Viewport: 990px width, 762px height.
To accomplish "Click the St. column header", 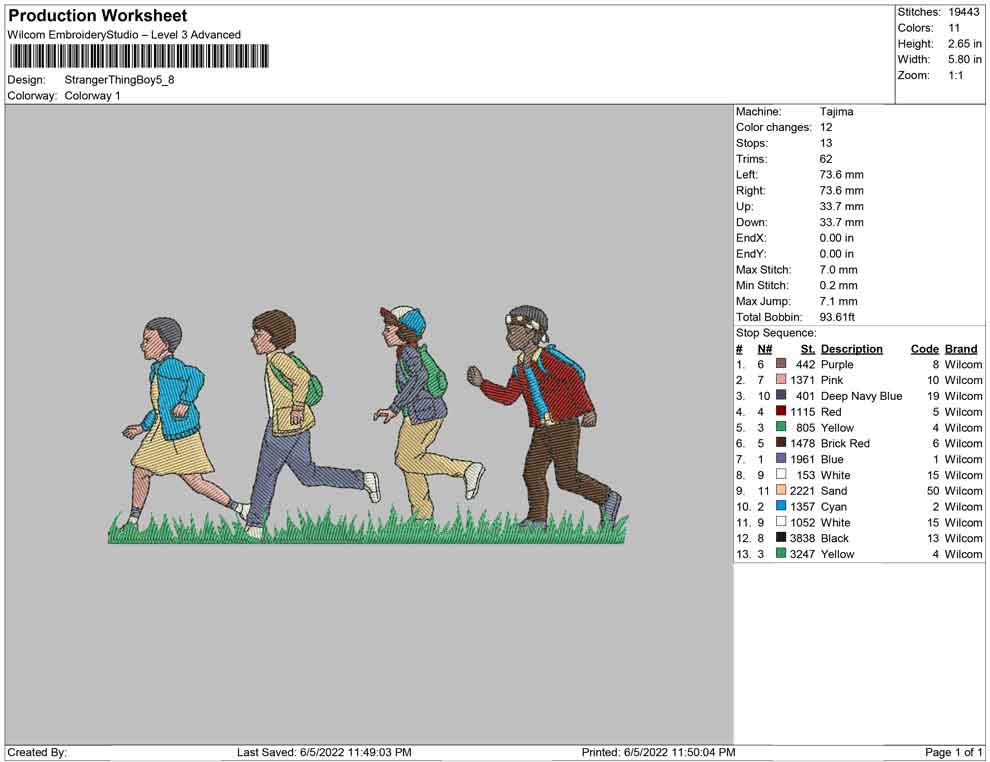I will click(807, 349).
